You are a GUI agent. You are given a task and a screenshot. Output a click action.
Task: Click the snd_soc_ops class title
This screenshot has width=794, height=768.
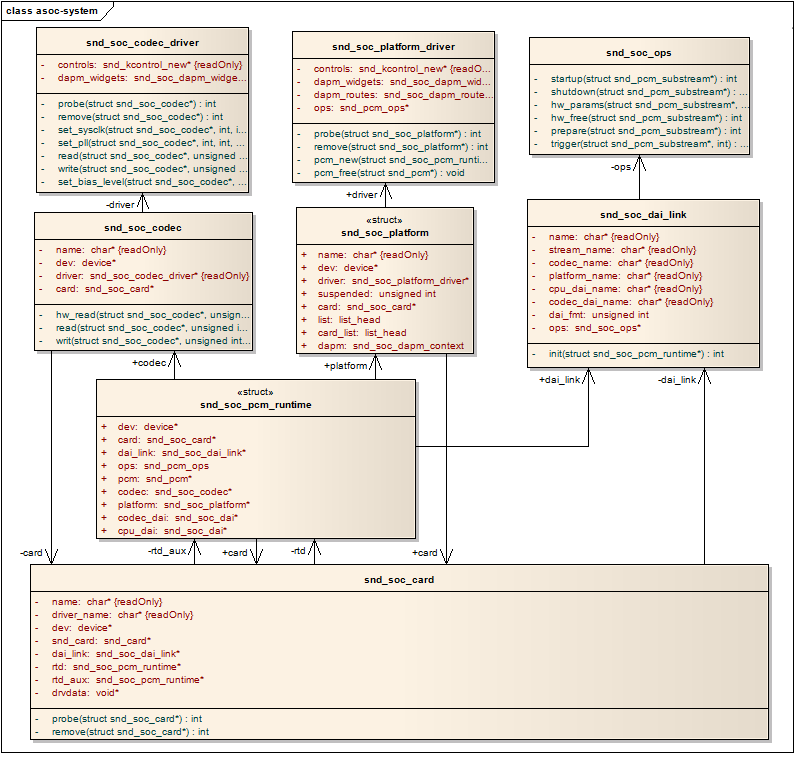(638, 52)
